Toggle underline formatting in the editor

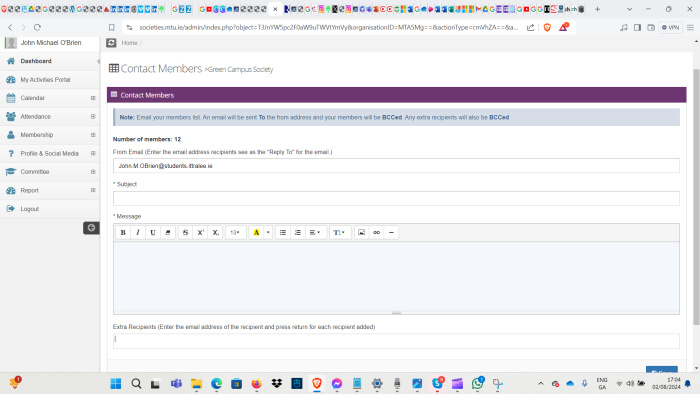tap(153, 232)
